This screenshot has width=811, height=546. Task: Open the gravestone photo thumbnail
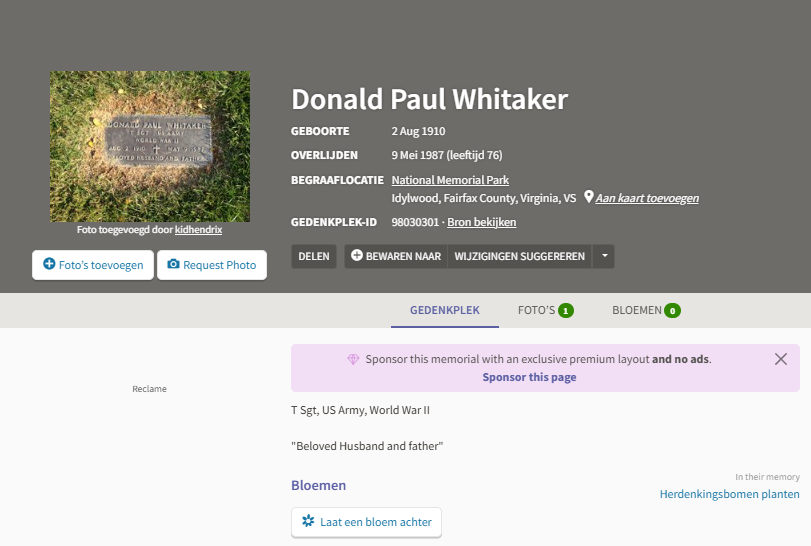click(149, 146)
